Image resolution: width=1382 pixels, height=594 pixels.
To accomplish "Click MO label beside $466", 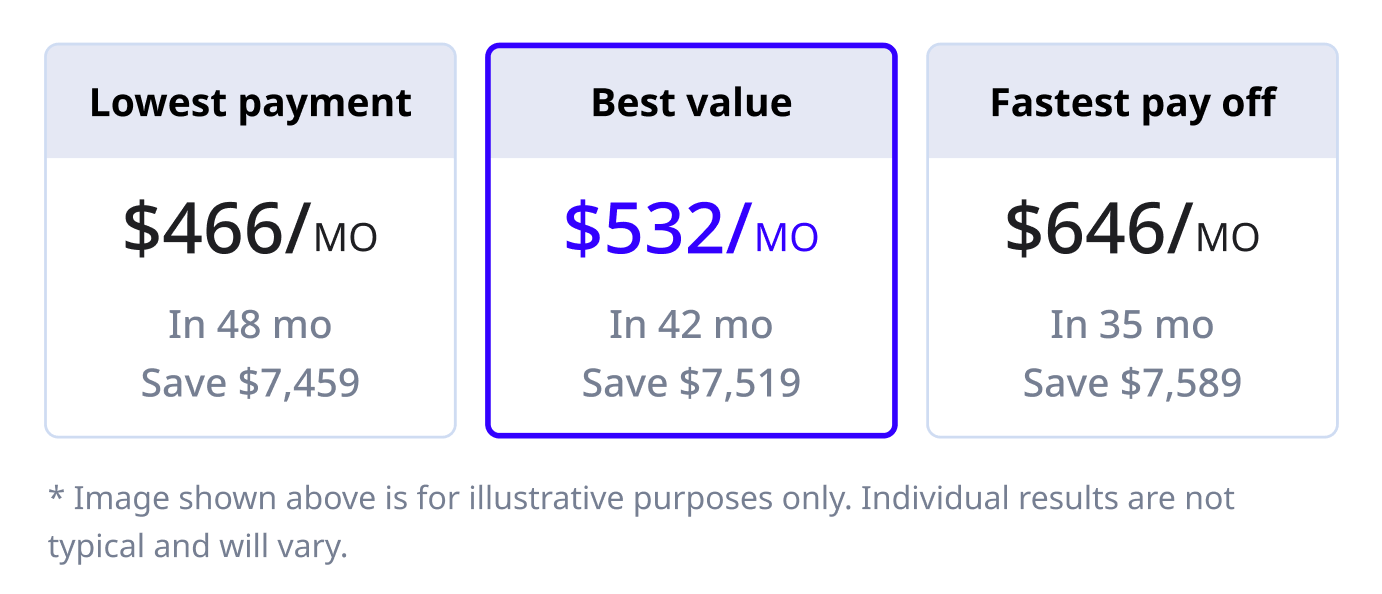I will point(346,238).
